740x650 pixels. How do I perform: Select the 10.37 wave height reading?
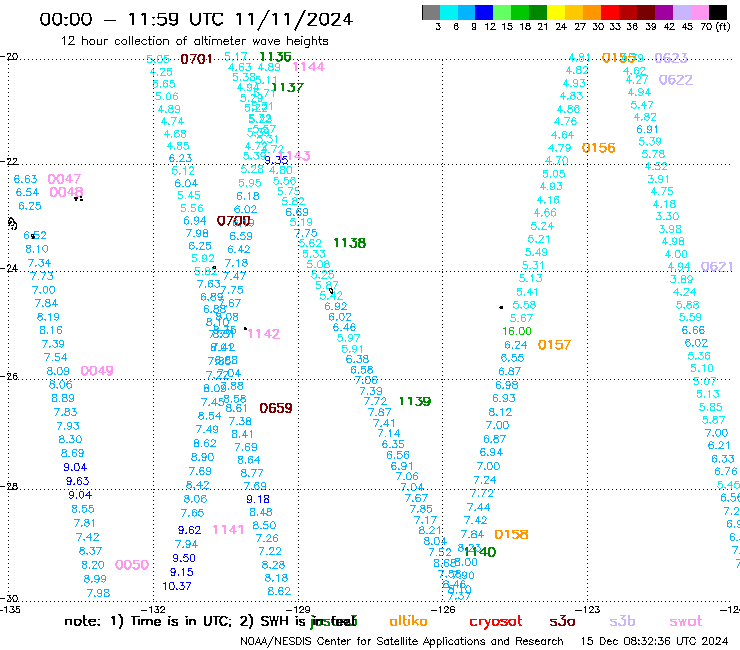[177, 586]
